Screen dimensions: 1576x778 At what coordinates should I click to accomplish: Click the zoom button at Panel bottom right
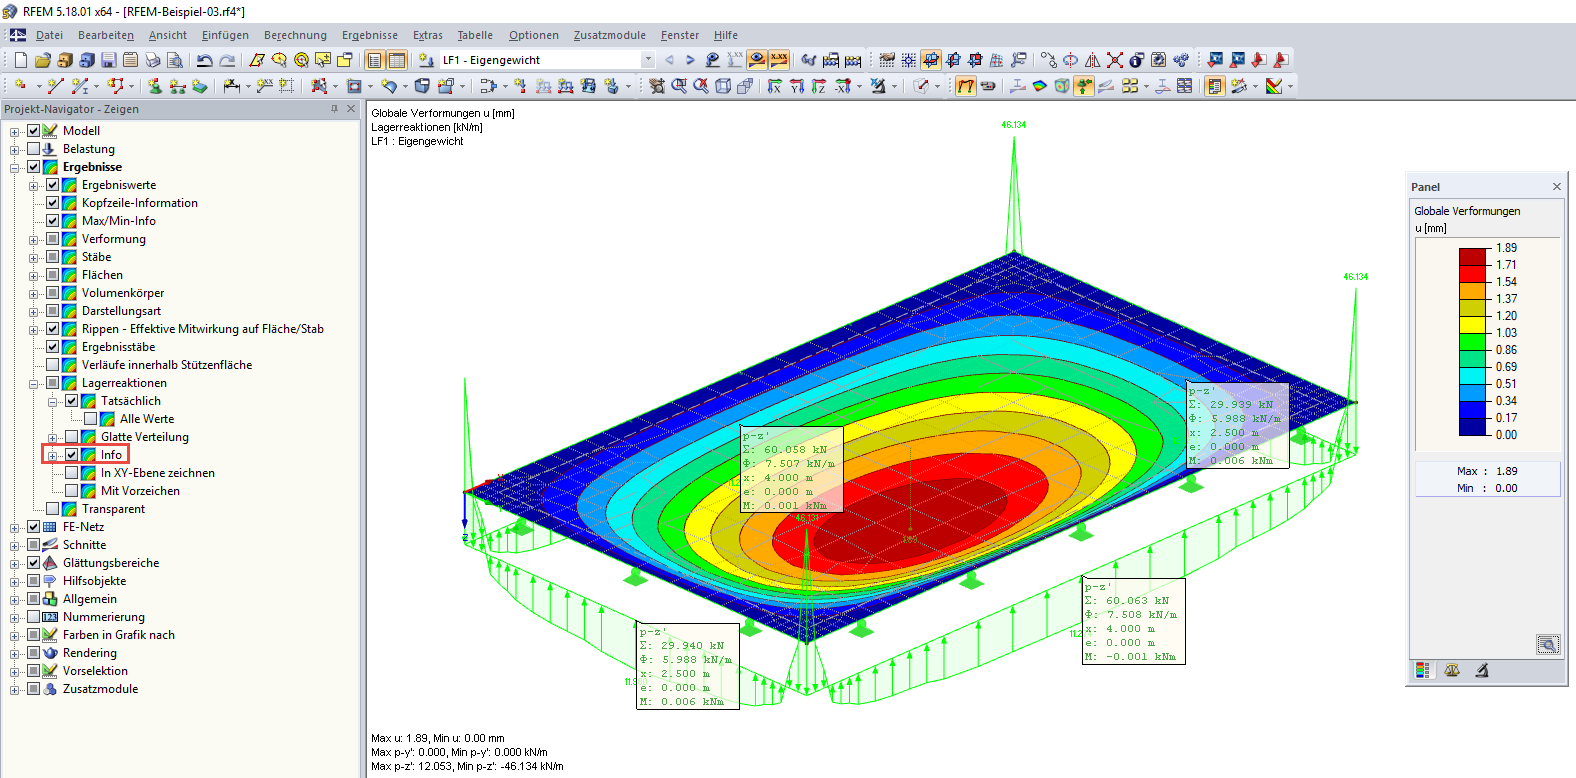(x=1547, y=645)
